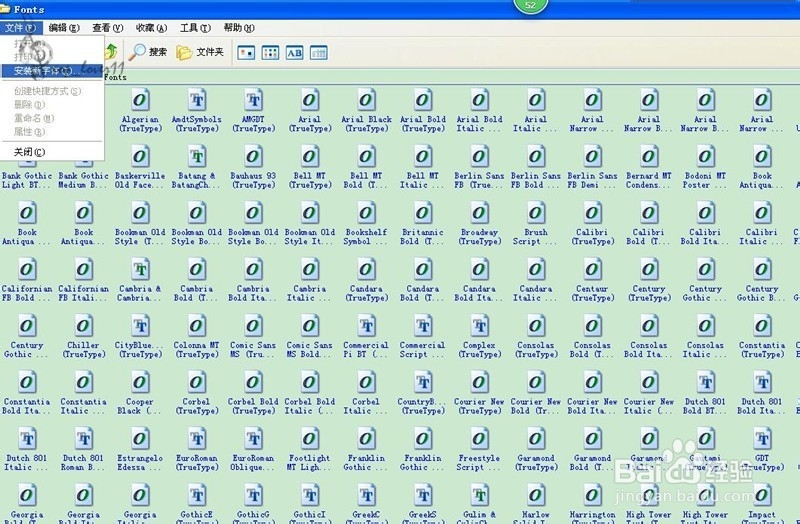800x524 pixels.
Task: Open the 工具 (Tools) menu
Action: 195,28
